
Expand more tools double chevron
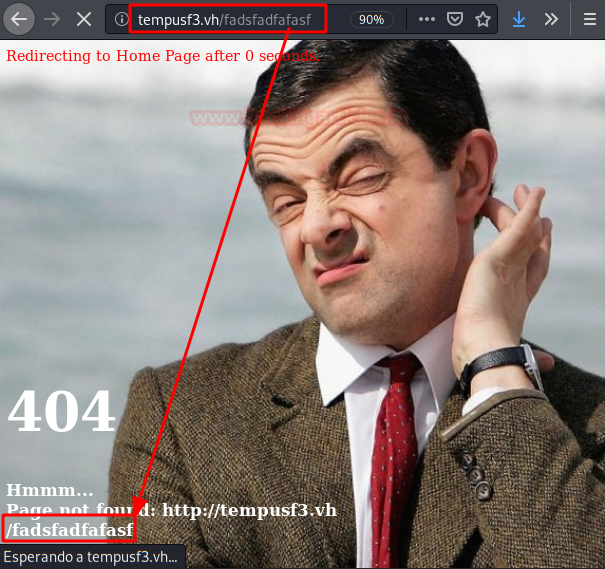click(x=551, y=19)
